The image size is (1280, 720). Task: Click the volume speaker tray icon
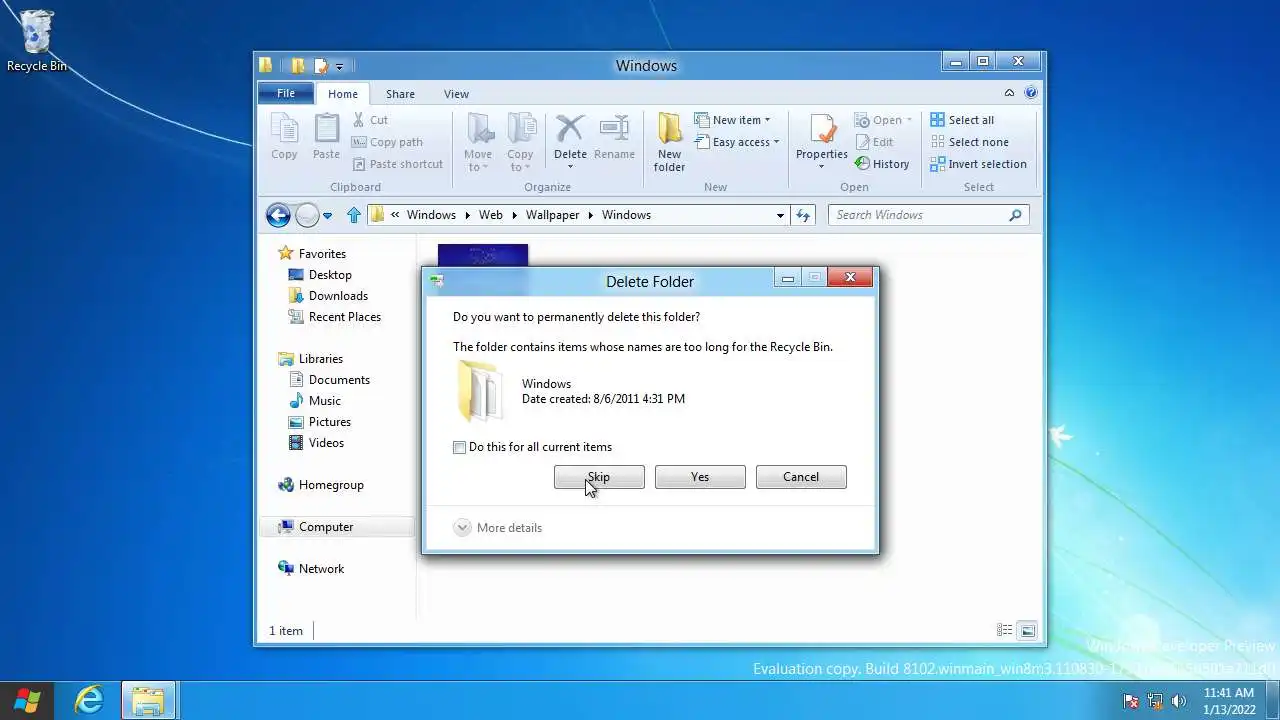click(x=1179, y=701)
